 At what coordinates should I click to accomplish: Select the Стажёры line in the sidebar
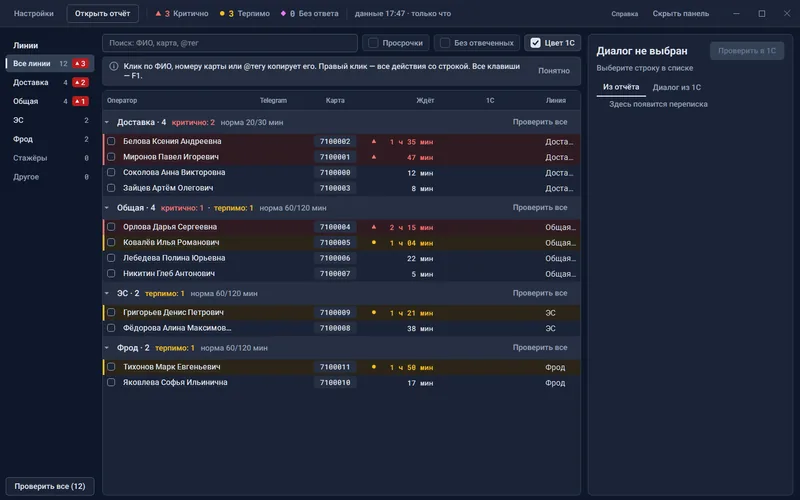click(49, 158)
